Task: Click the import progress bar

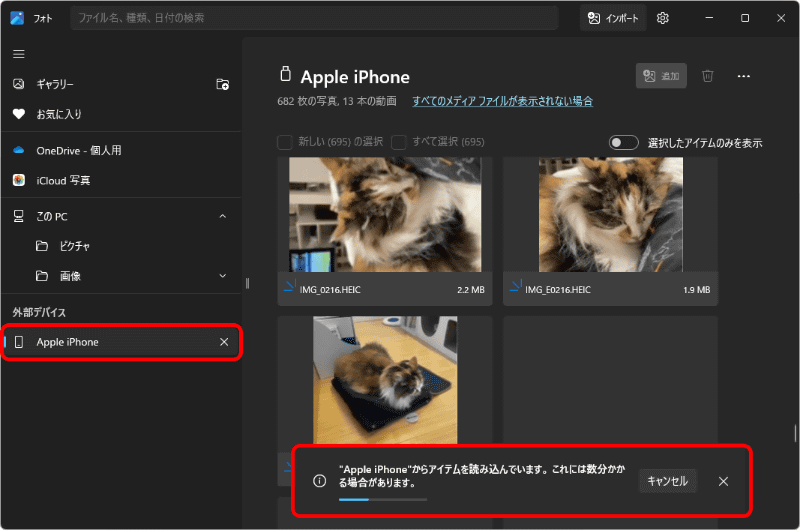Action: click(383, 499)
